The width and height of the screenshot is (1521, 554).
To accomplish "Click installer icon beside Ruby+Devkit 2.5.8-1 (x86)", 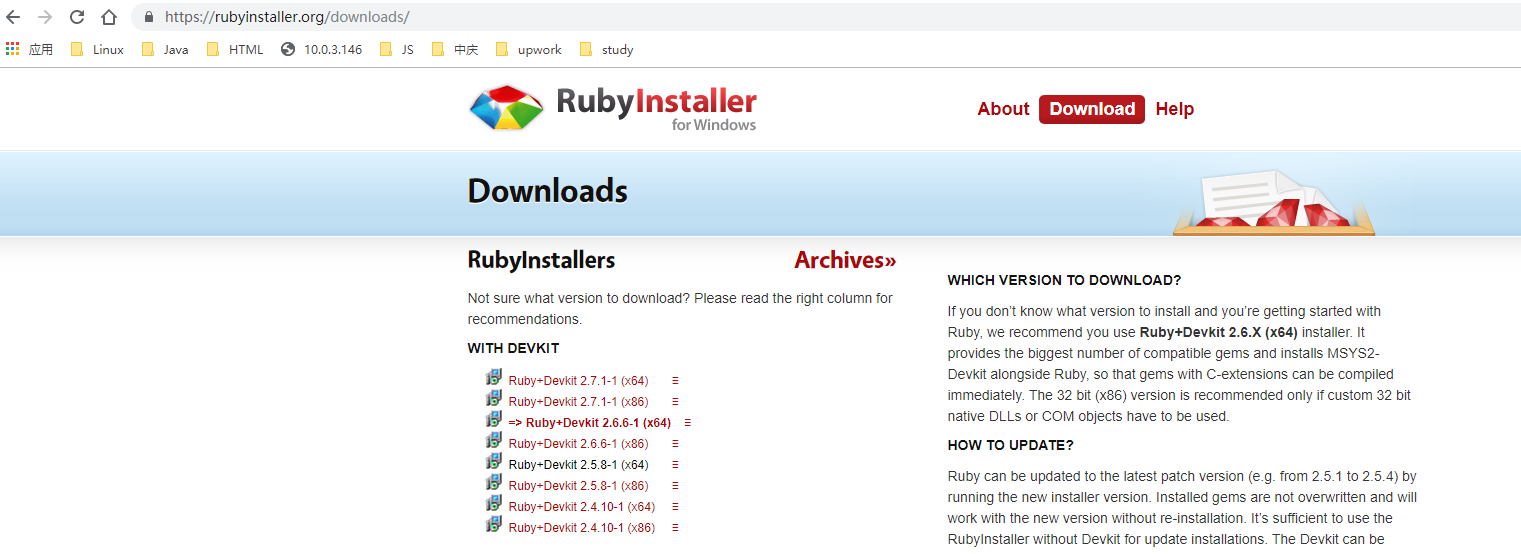I will (494, 483).
